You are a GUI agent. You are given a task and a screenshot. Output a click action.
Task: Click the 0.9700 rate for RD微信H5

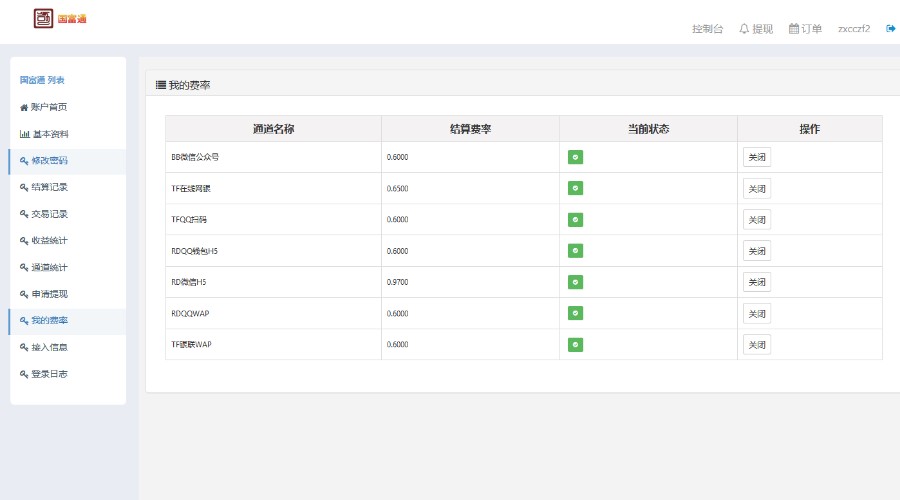click(397, 282)
